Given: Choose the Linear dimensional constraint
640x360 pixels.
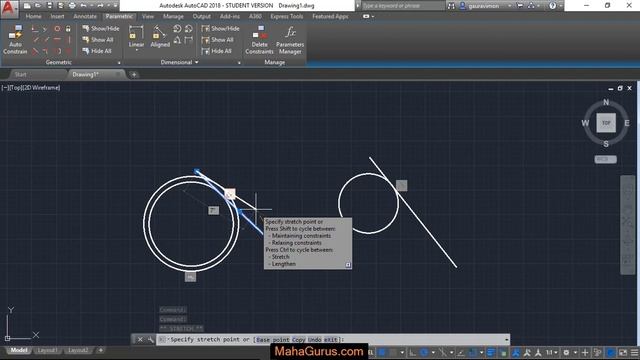Looking at the screenshot, I should coord(136,36).
